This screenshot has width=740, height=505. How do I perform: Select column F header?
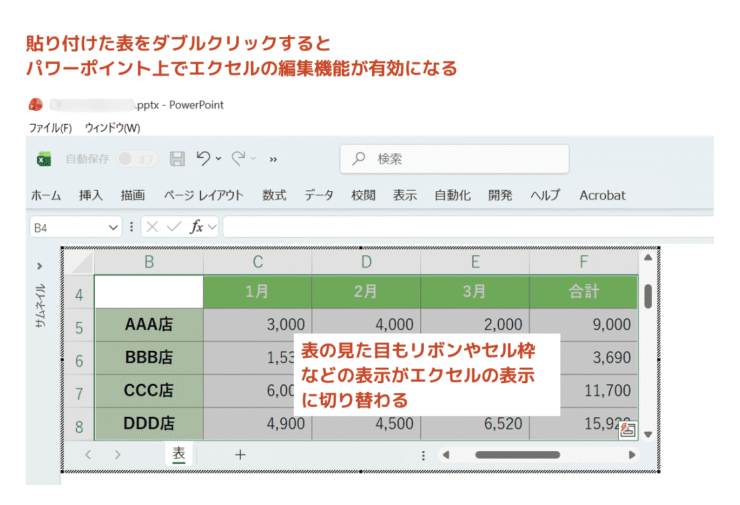click(x=584, y=262)
